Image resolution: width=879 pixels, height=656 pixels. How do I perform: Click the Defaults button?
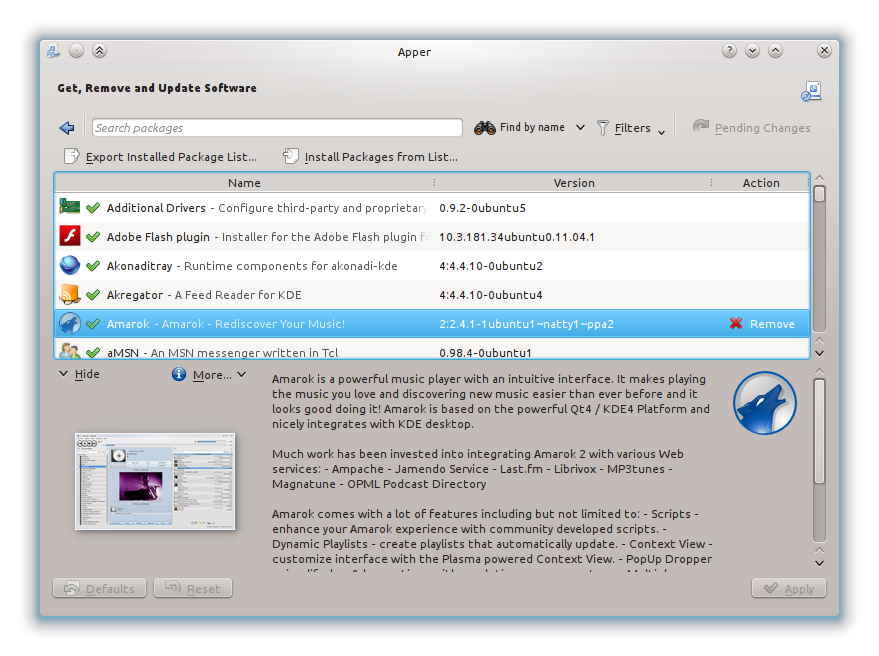point(99,588)
